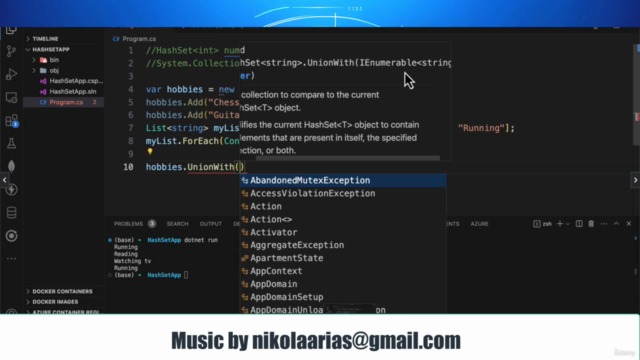Choose AccessViolationException suggestion

tap(343, 193)
